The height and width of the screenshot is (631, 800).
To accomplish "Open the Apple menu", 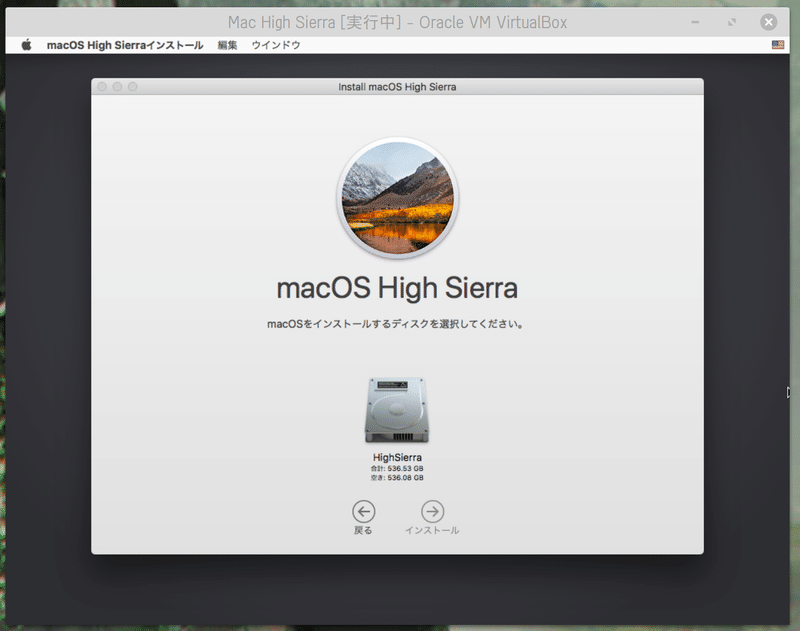I will [x=27, y=45].
